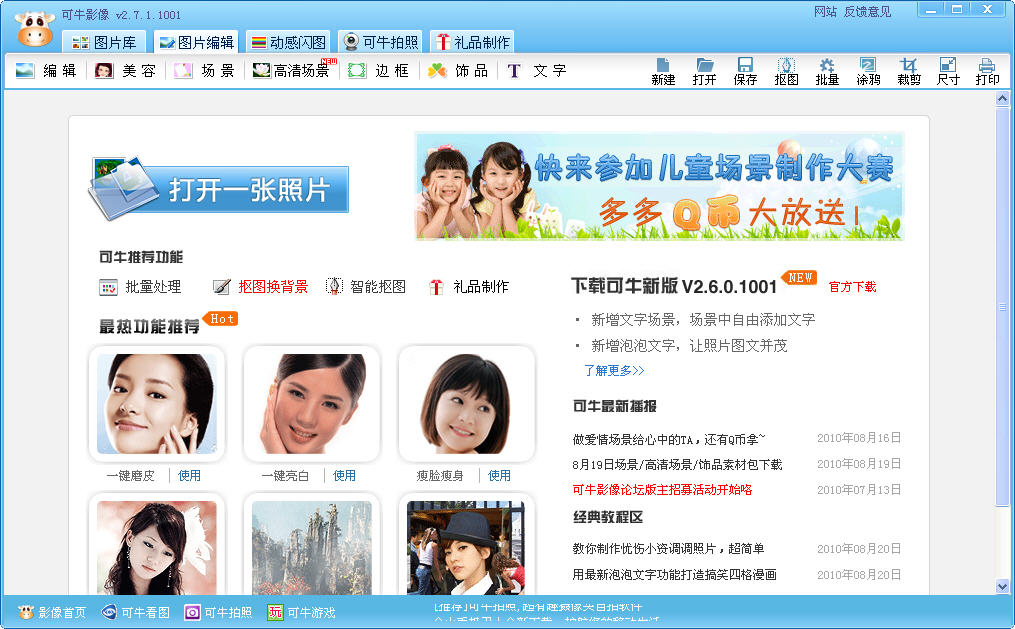Select the 抠图 cutout tool icon
This screenshot has height=629, width=1015.
[x=786, y=71]
